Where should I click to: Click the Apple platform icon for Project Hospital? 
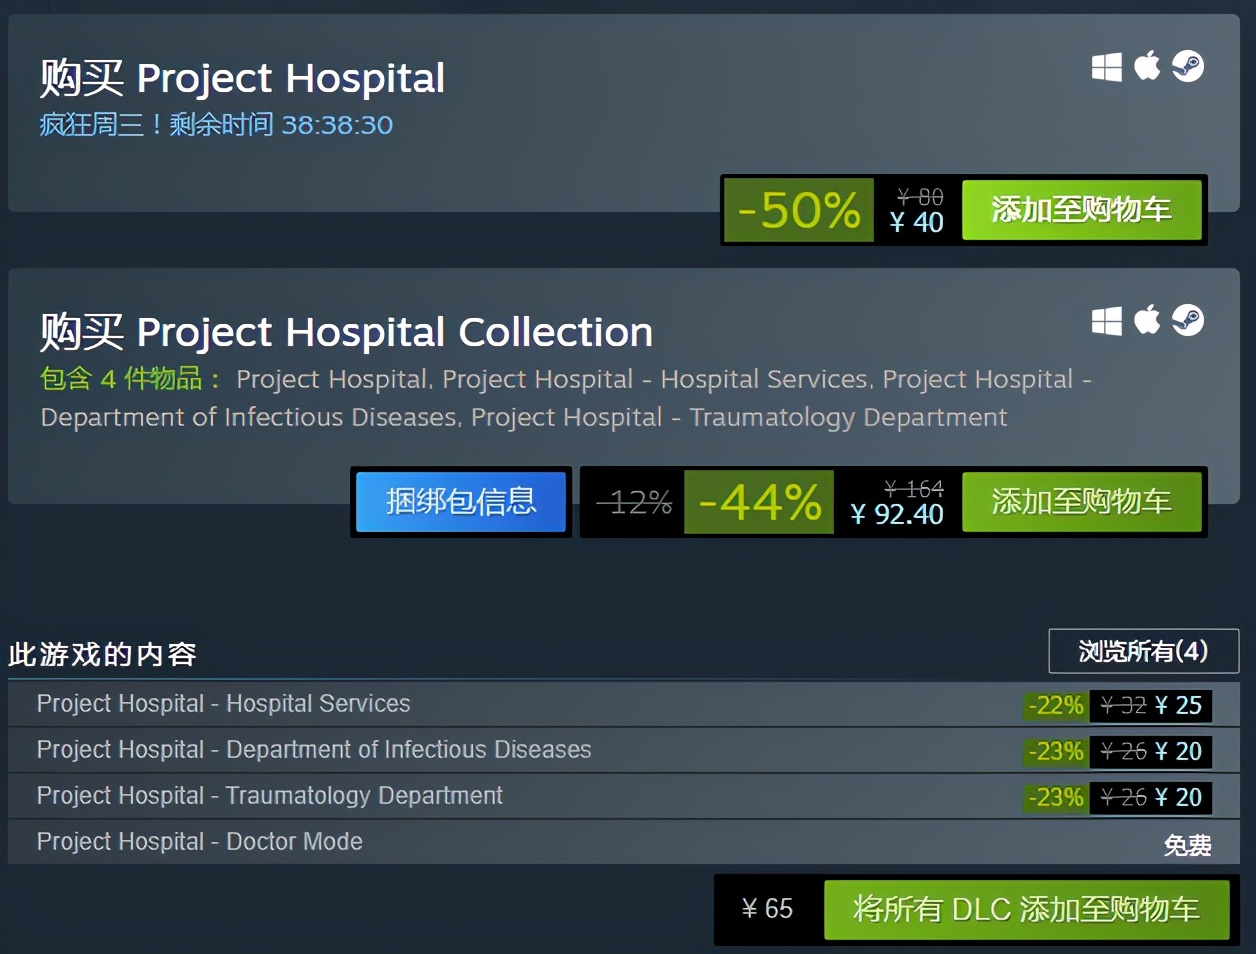click(1146, 65)
